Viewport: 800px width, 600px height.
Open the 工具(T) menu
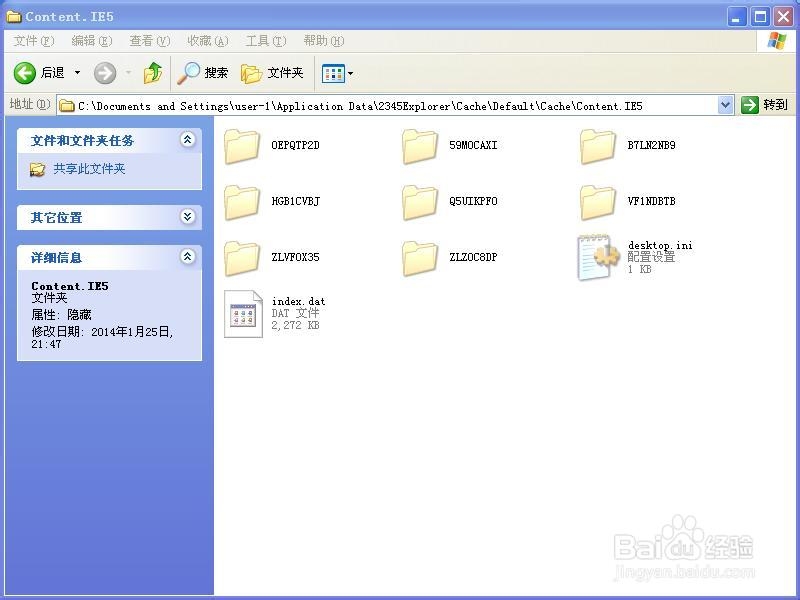[266, 41]
